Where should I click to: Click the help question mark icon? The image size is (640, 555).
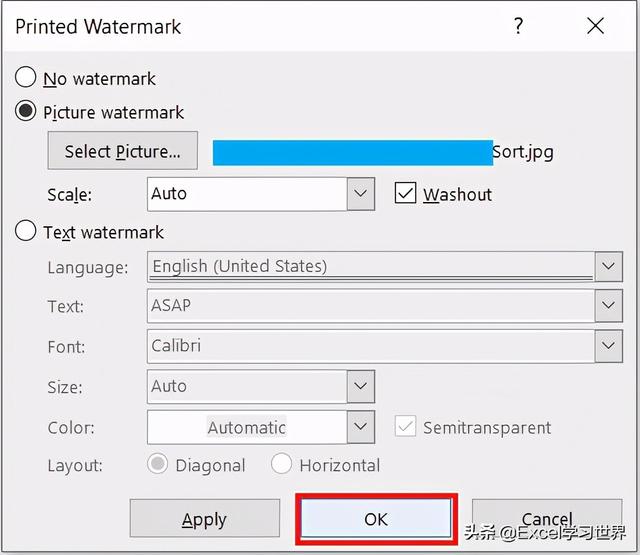click(518, 27)
